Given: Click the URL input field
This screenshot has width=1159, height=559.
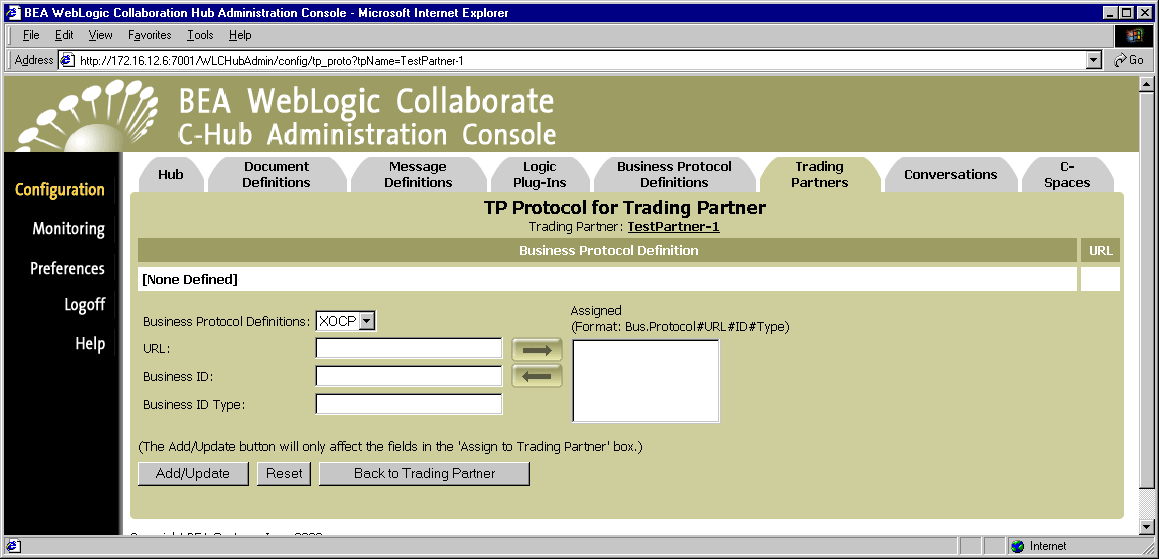Looking at the screenshot, I should click(x=409, y=348).
